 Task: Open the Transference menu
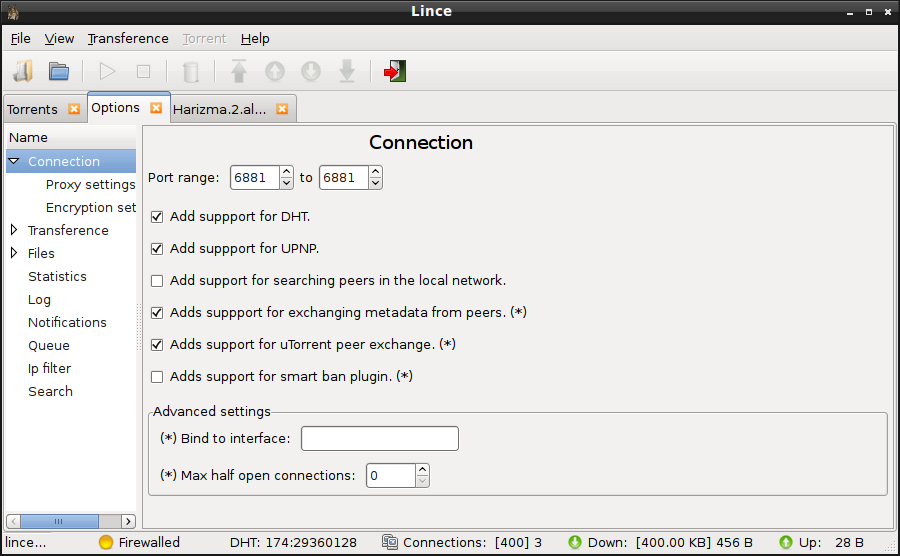tap(128, 38)
